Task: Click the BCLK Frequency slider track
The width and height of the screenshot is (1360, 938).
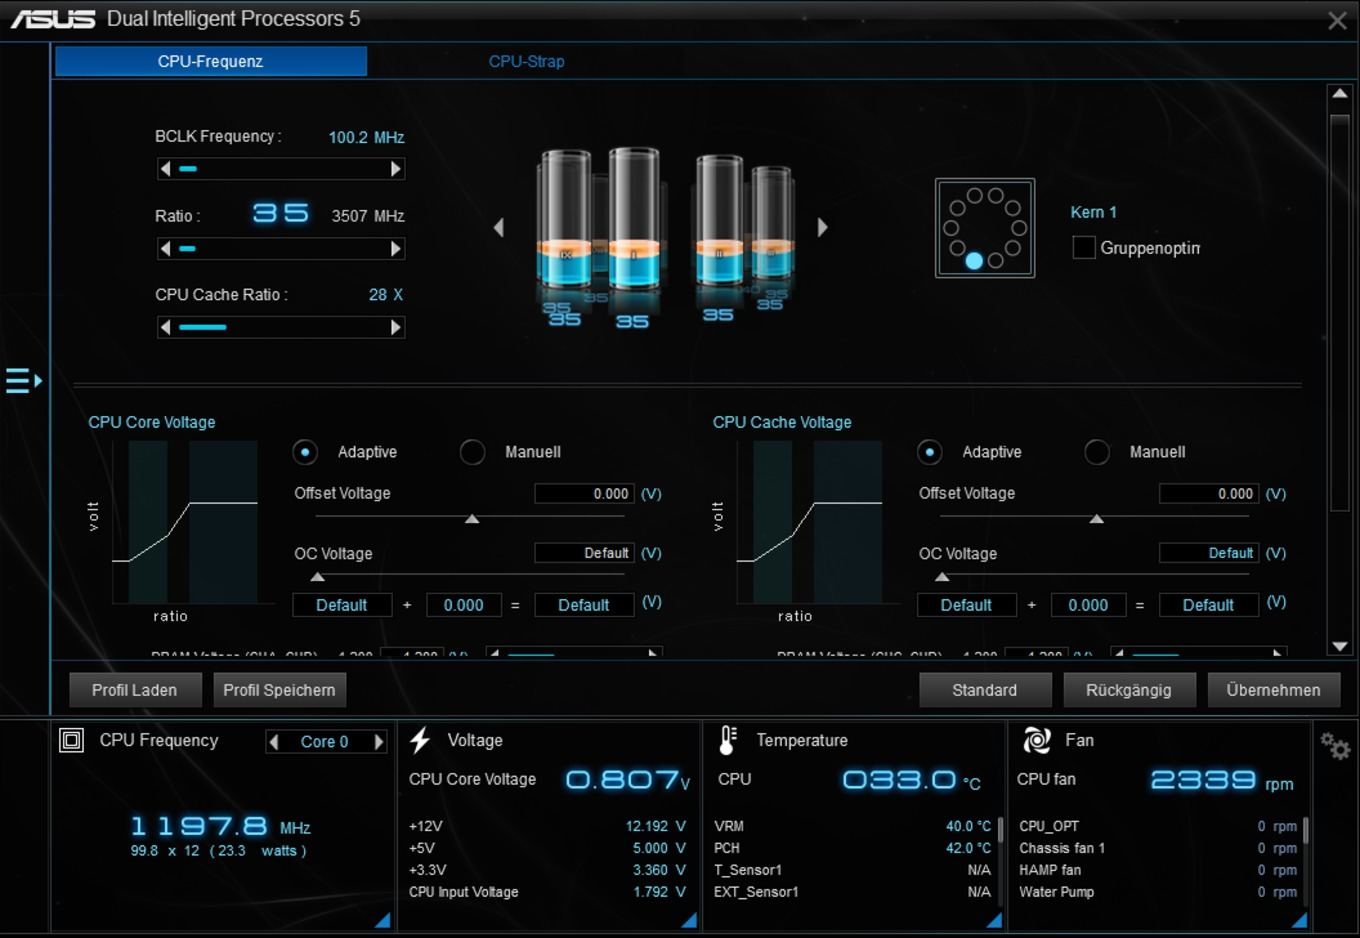Action: tap(281, 169)
